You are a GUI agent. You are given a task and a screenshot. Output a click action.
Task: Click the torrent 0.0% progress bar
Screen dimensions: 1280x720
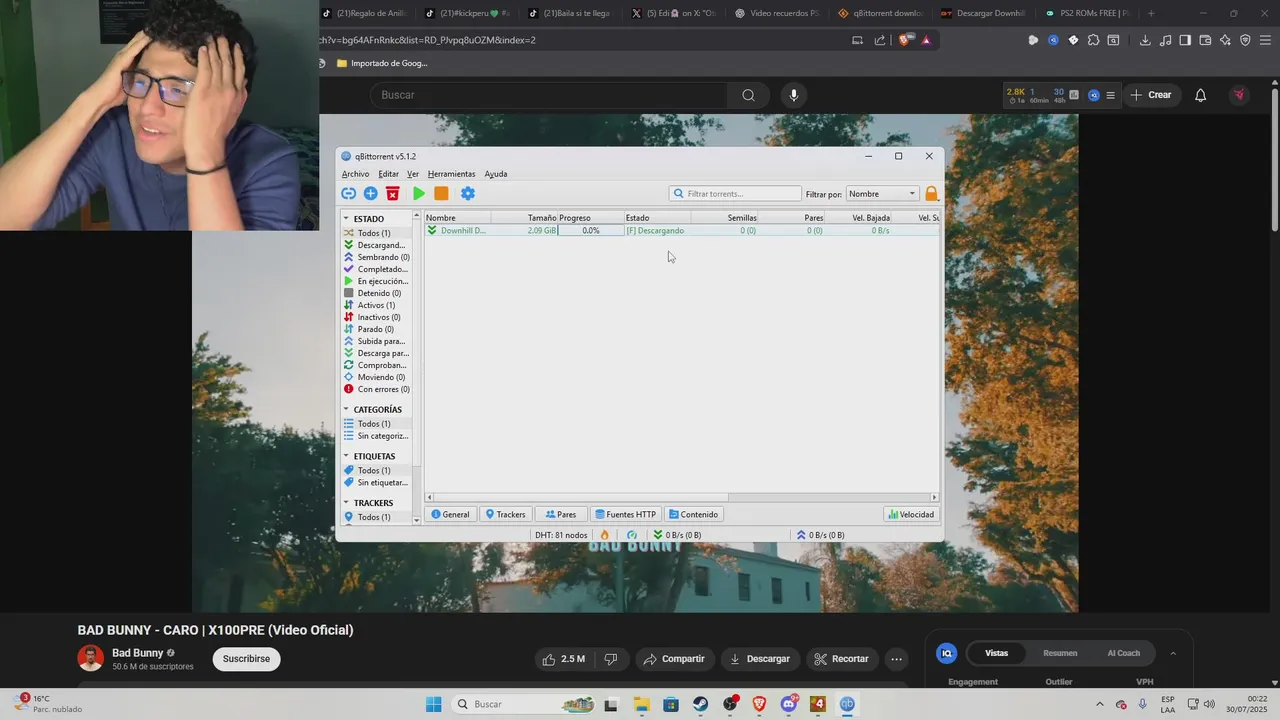coord(590,231)
